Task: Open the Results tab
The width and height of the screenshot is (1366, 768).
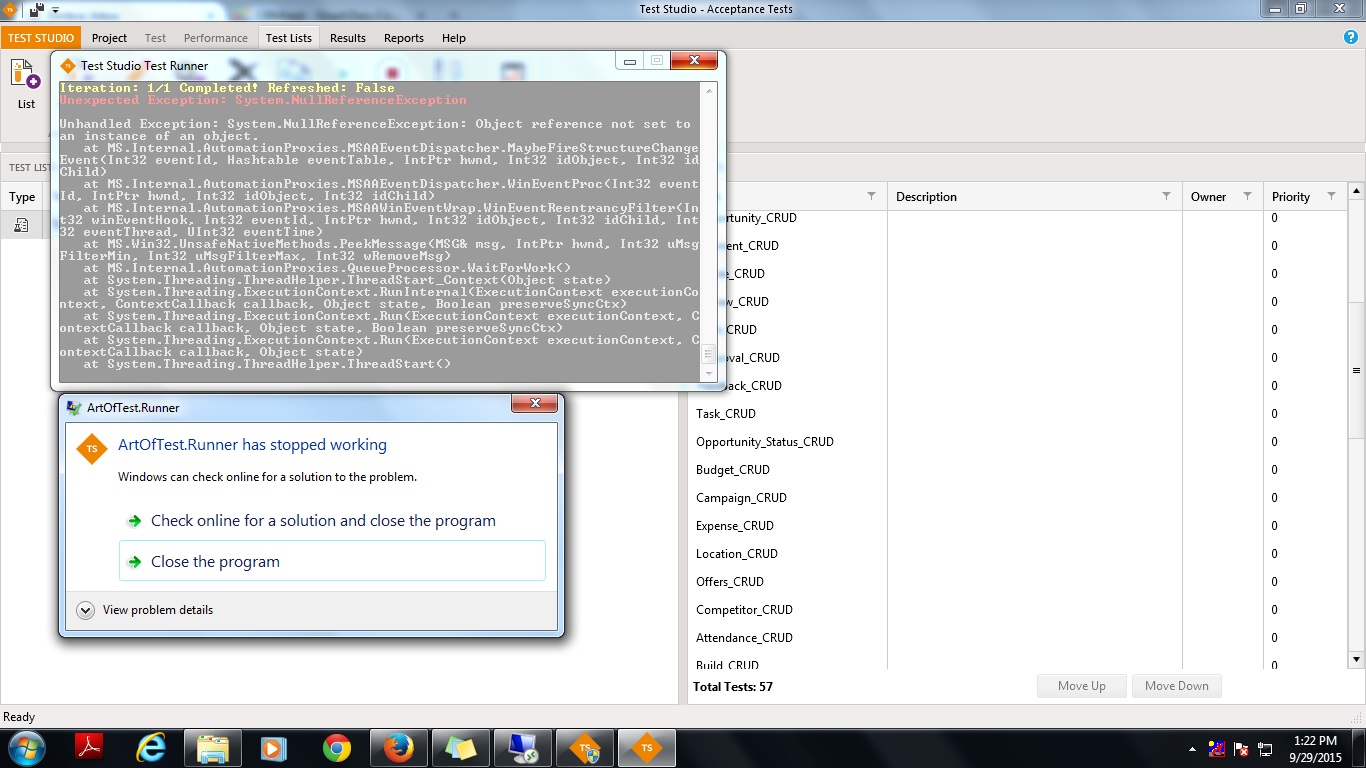Action: point(348,38)
